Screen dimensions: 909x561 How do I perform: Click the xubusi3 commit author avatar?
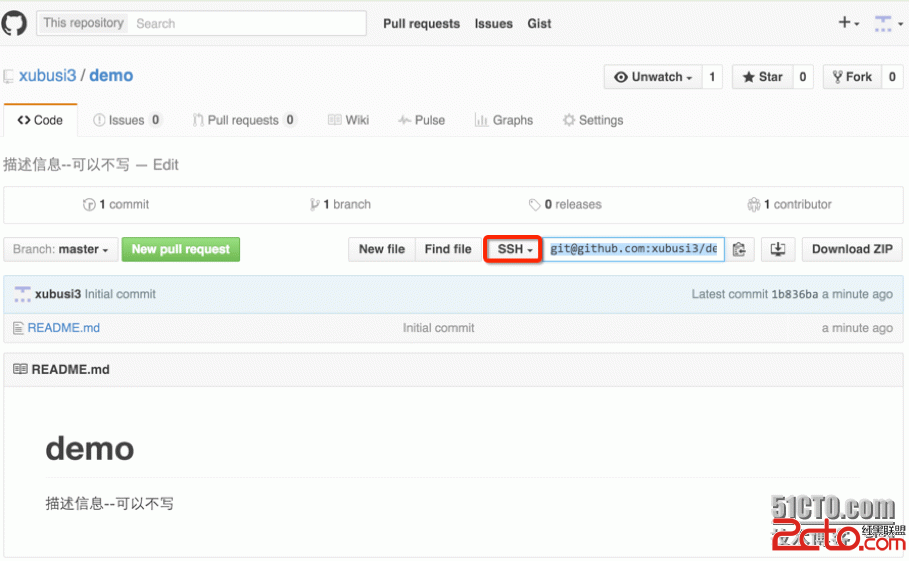[22, 294]
